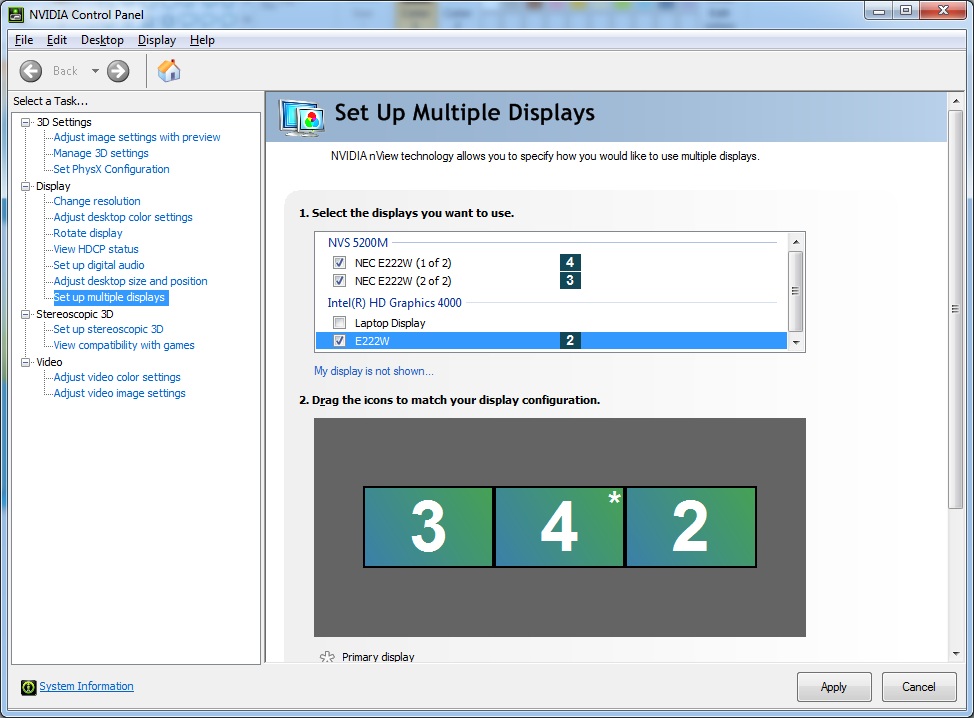This screenshot has width=974, height=718.
Task: Open the Back history dropdown arrow
Action: coord(95,71)
